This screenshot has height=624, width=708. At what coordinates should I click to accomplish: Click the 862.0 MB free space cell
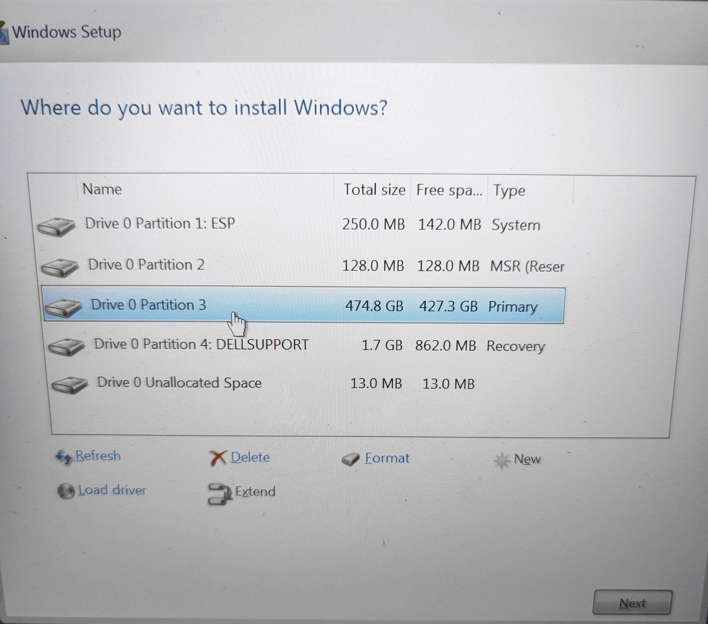tap(446, 346)
